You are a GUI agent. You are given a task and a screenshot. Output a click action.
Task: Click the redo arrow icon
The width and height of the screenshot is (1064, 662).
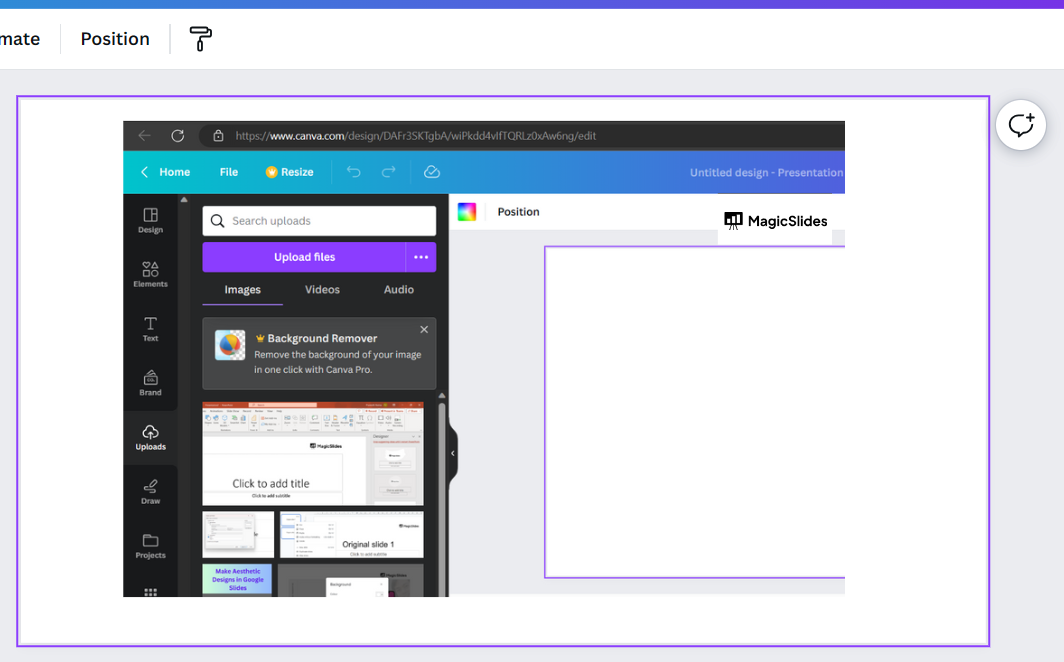pos(388,172)
